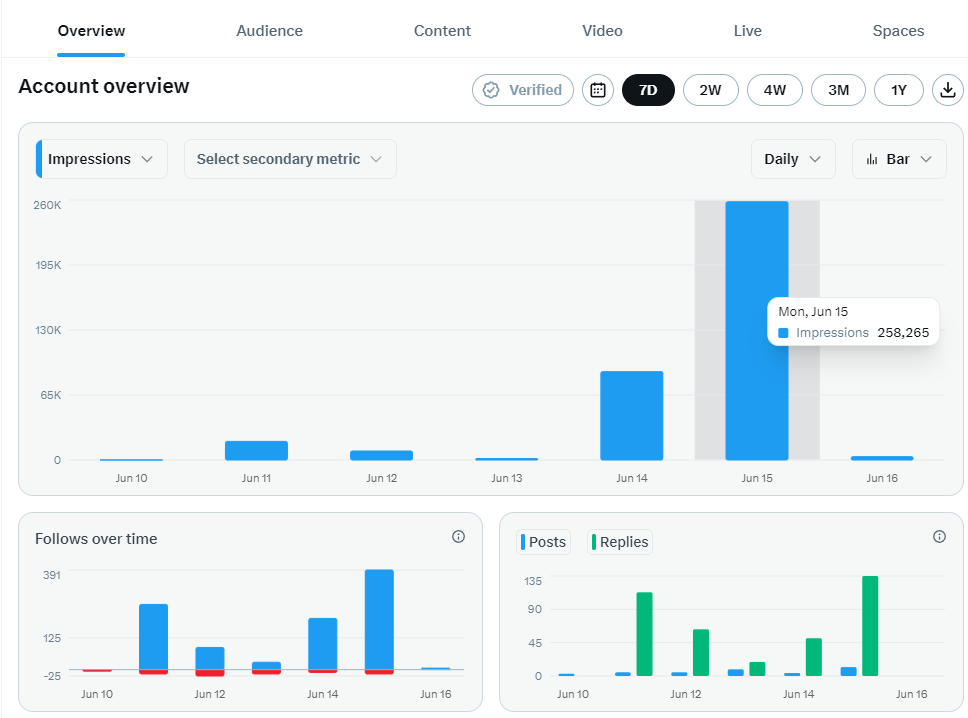Switch to the Live tab
The image size is (968, 718).
(748, 31)
